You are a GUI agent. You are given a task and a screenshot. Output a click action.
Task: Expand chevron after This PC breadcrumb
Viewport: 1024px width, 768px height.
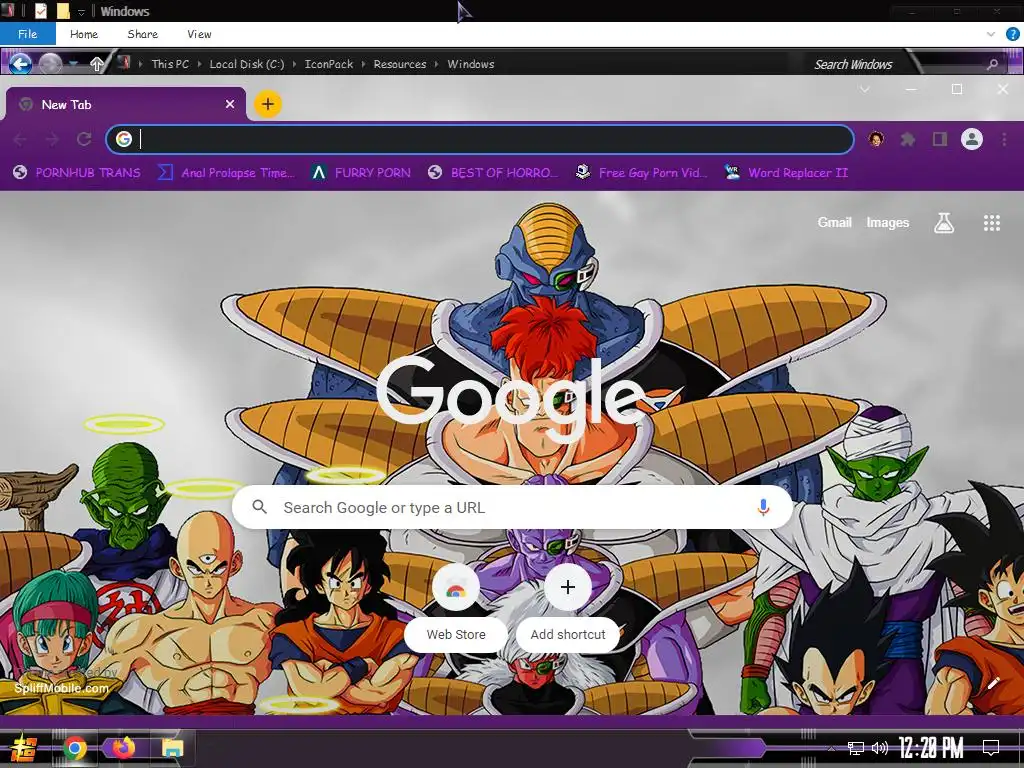click(200, 64)
